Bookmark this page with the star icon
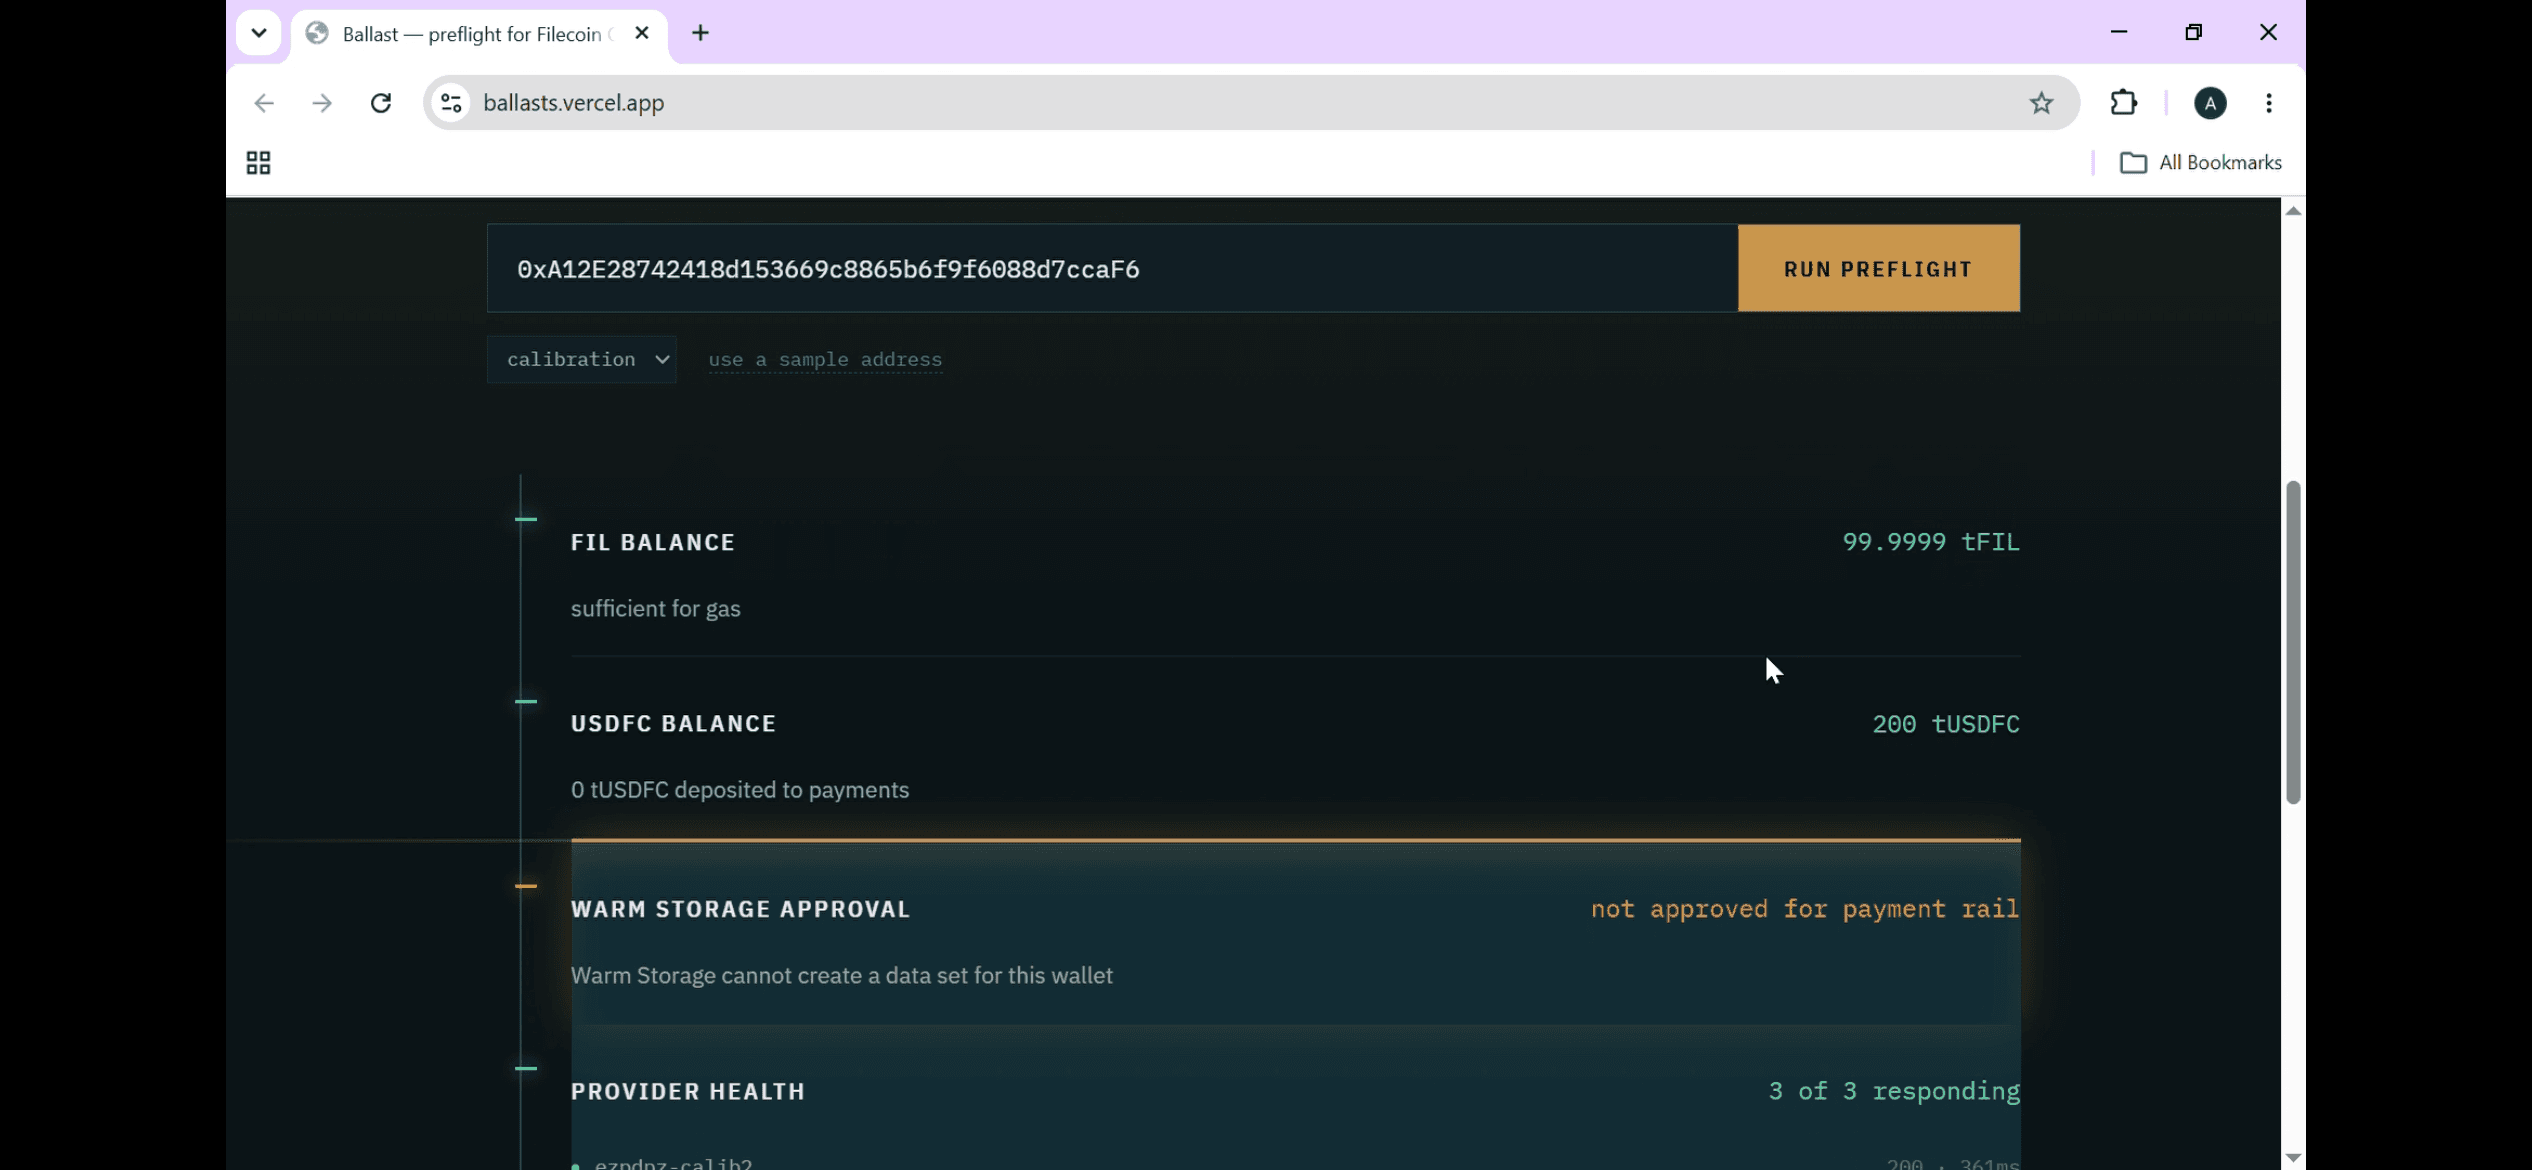 click(2041, 103)
